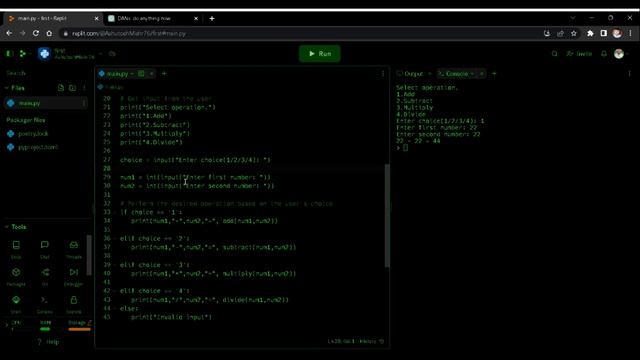Open the version control branch icon in header
Viewport: 640px width, 360px height.
click(x=22, y=53)
